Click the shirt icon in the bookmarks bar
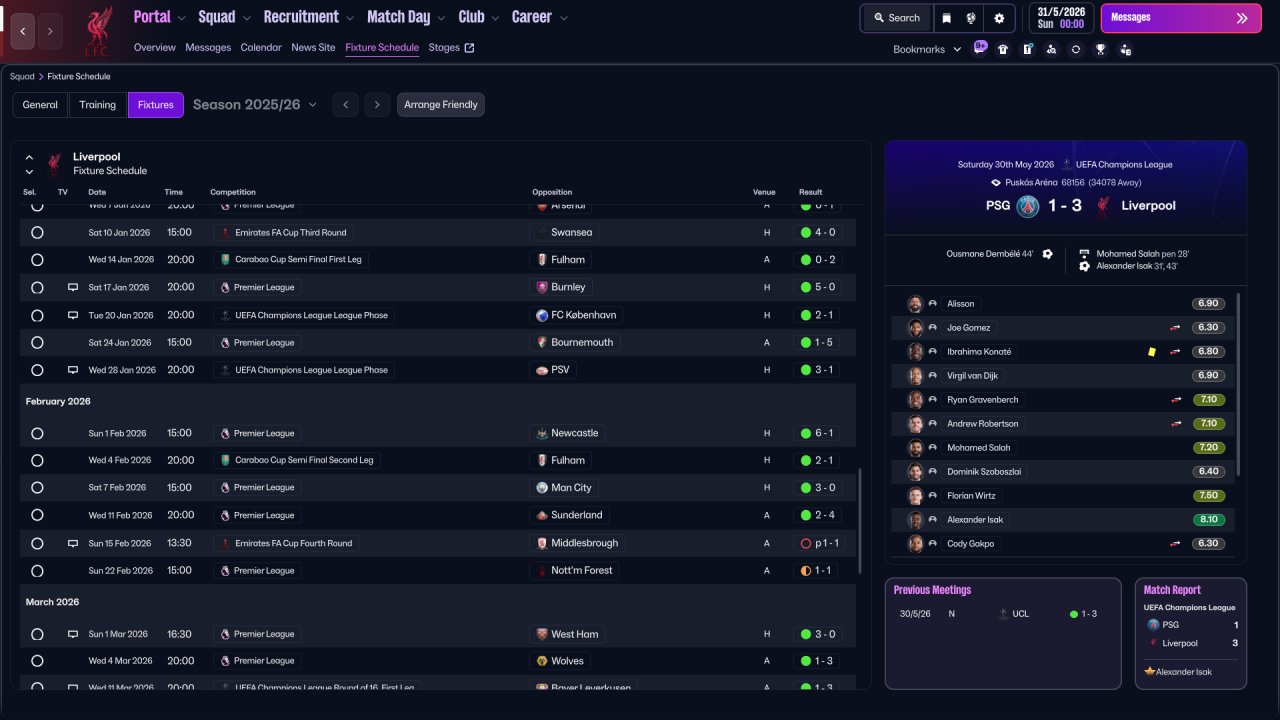 pyautogui.click(x=1003, y=49)
